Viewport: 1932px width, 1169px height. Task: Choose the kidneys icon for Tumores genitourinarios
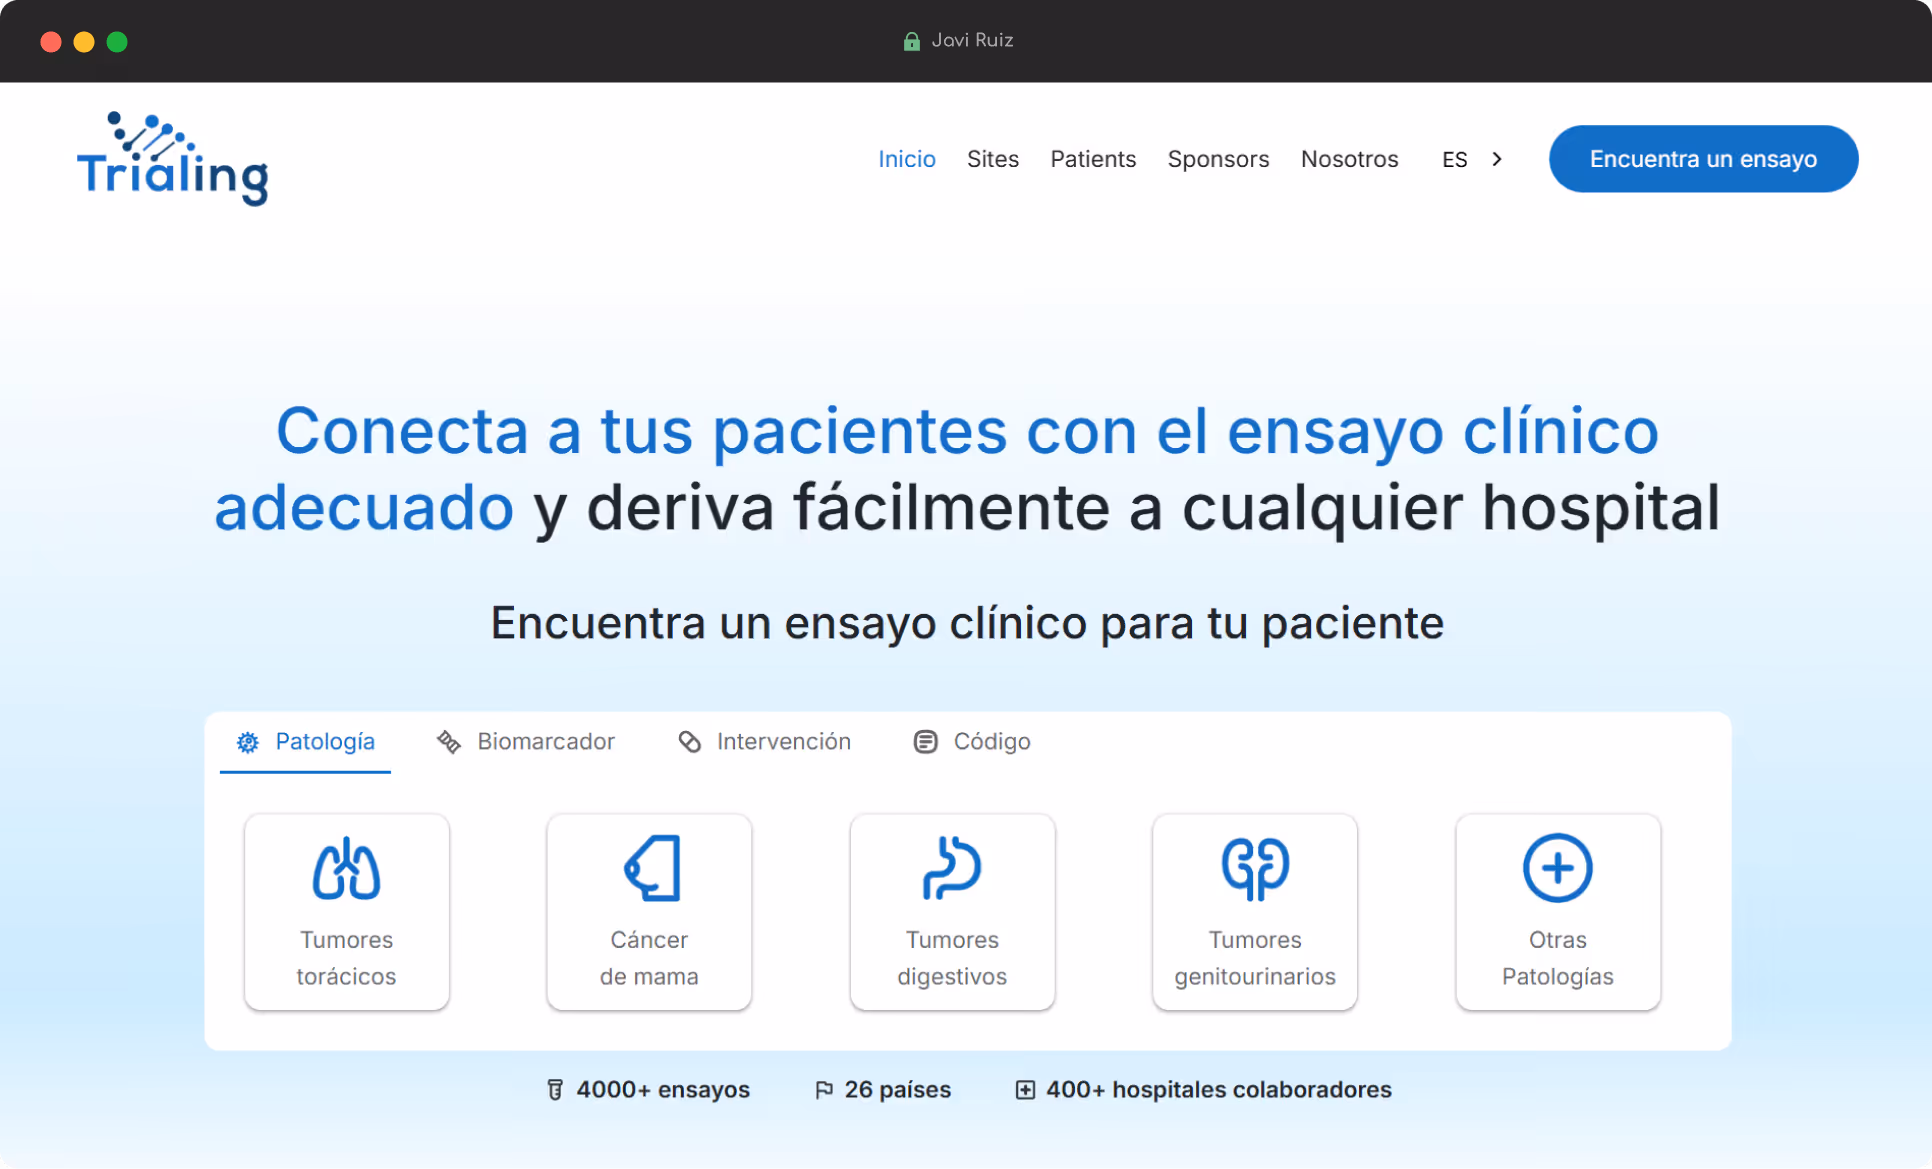(1255, 868)
